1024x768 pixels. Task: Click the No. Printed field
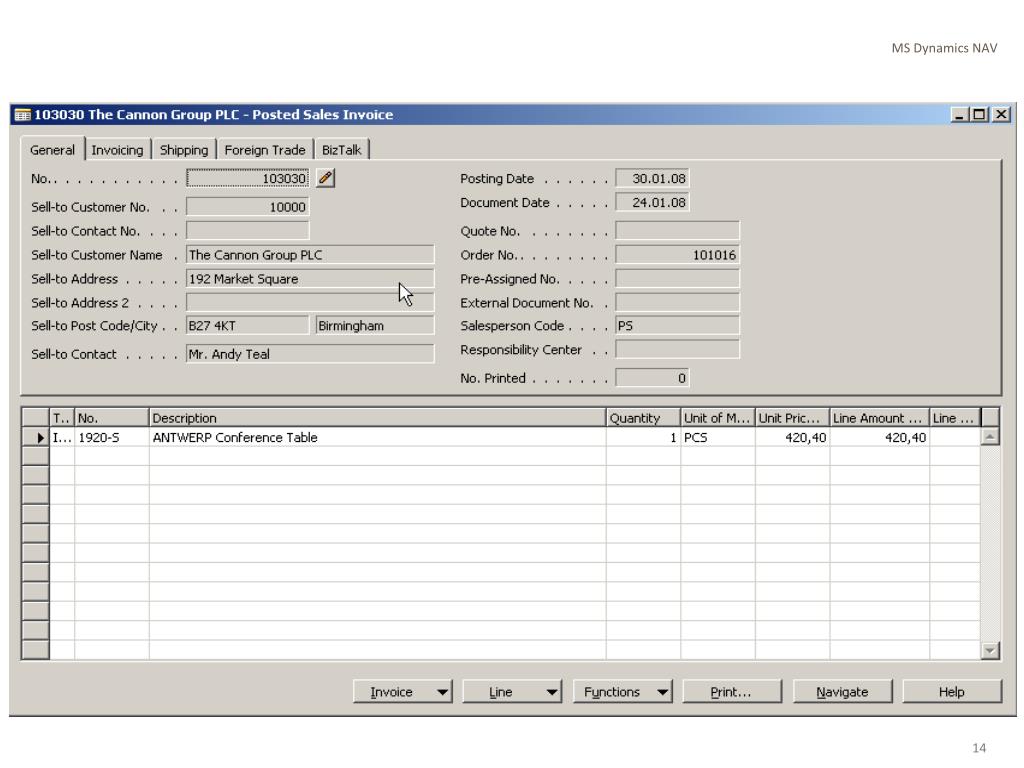[652, 378]
